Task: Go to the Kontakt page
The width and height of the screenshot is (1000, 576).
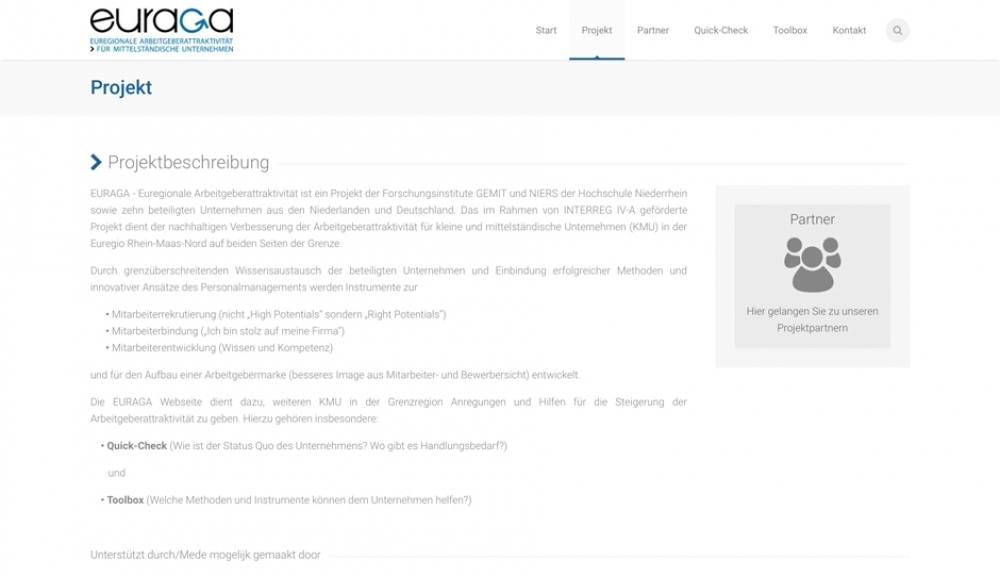Action: [x=849, y=30]
